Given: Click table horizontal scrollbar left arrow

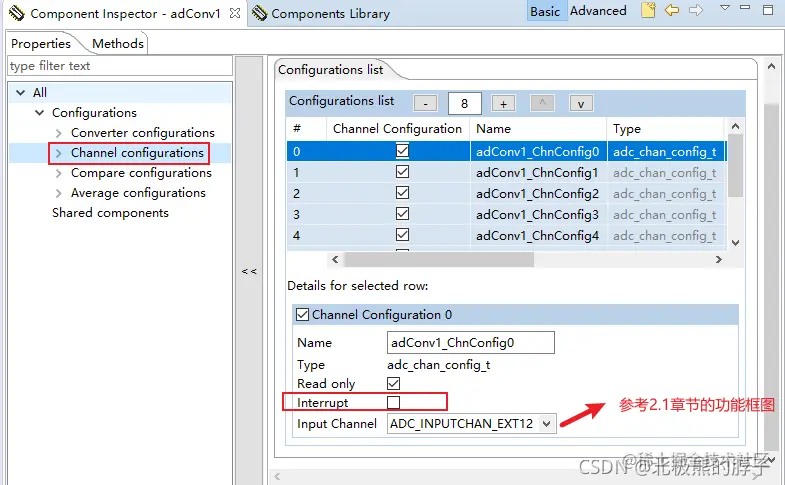Looking at the screenshot, I should (335, 259).
